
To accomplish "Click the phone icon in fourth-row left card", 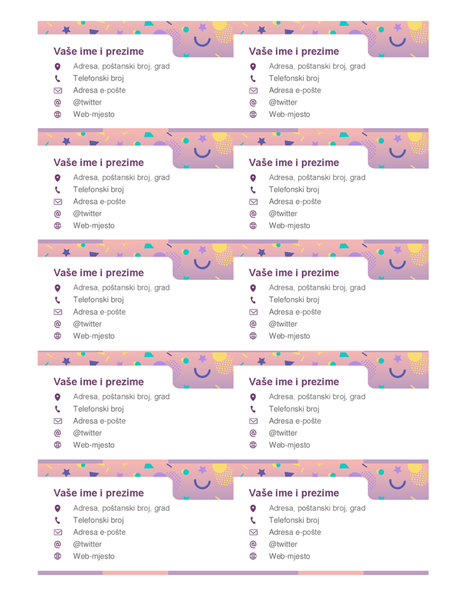I will 57,409.
